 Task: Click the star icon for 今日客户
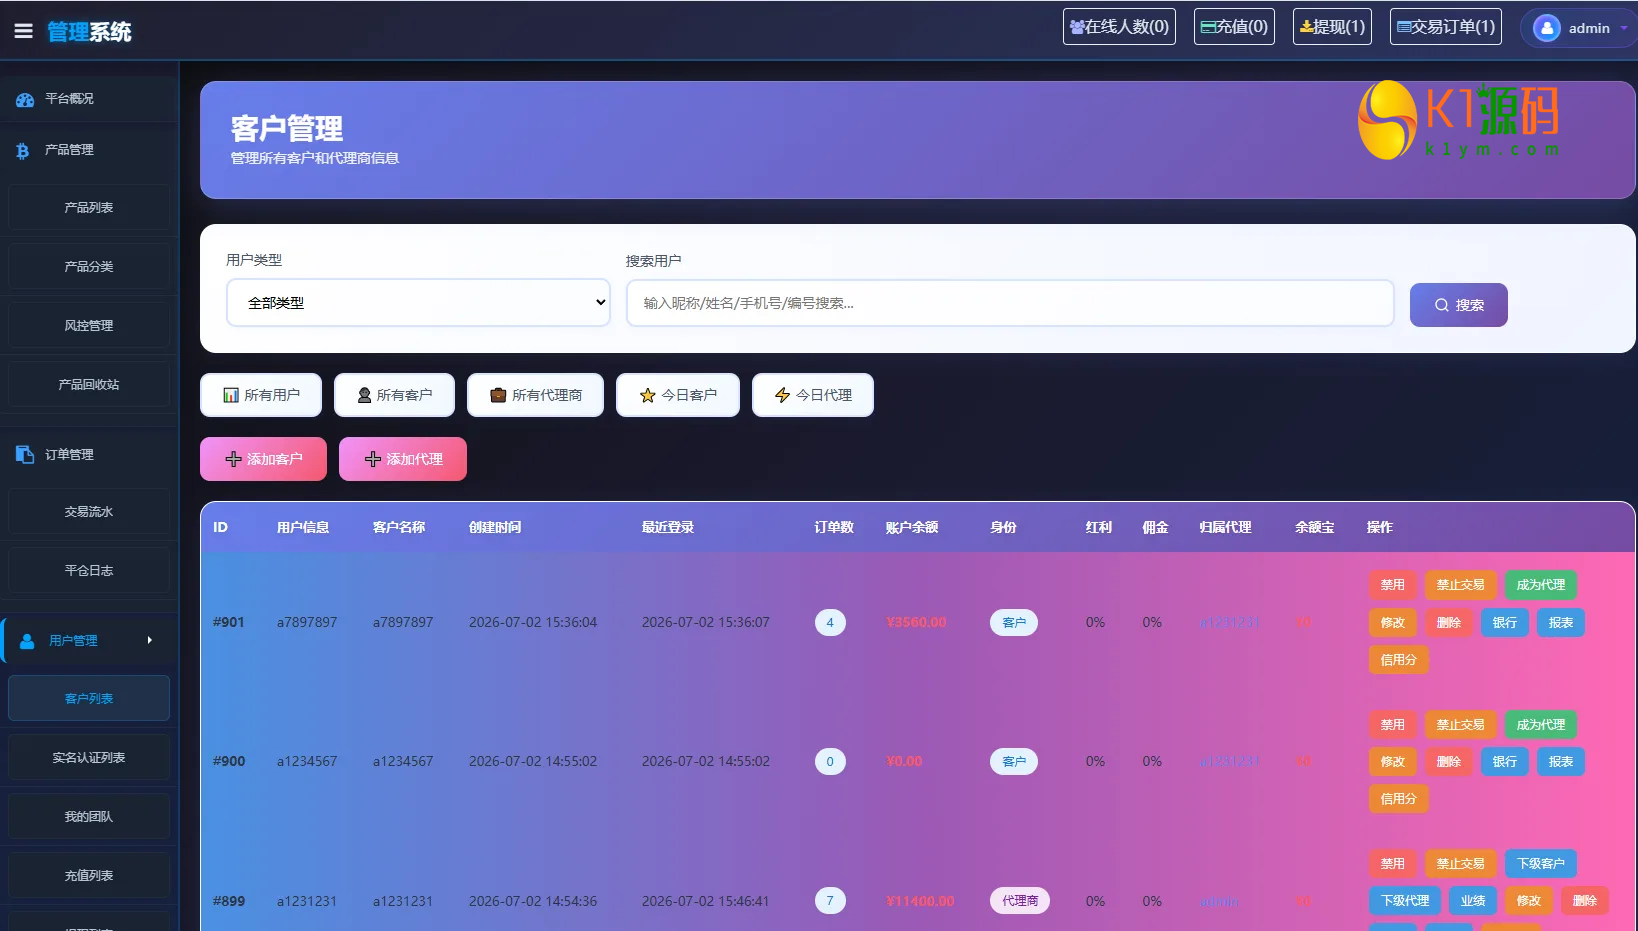pos(647,395)
